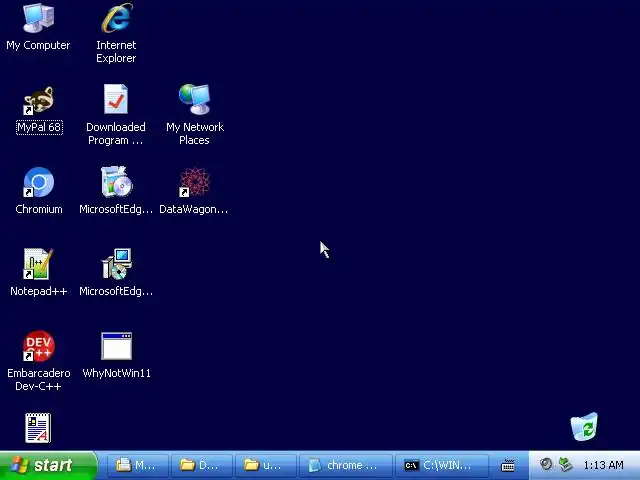Switch to the C:\WIN command prompt taskbar button
This screenshot has width=640, height=480.
442,465
